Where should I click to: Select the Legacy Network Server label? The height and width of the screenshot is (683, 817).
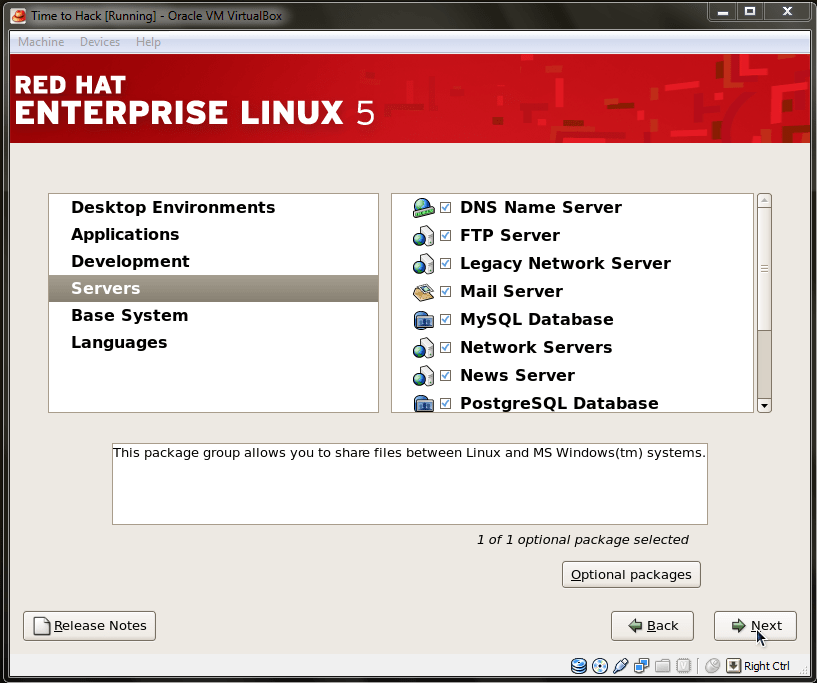tap(565, 264)
